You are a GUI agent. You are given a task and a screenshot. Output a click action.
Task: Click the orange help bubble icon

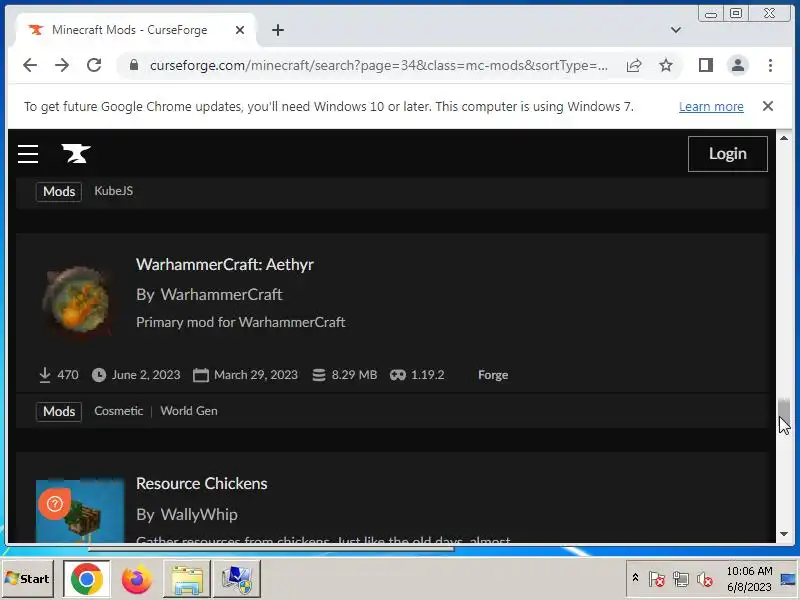(55, 504)
